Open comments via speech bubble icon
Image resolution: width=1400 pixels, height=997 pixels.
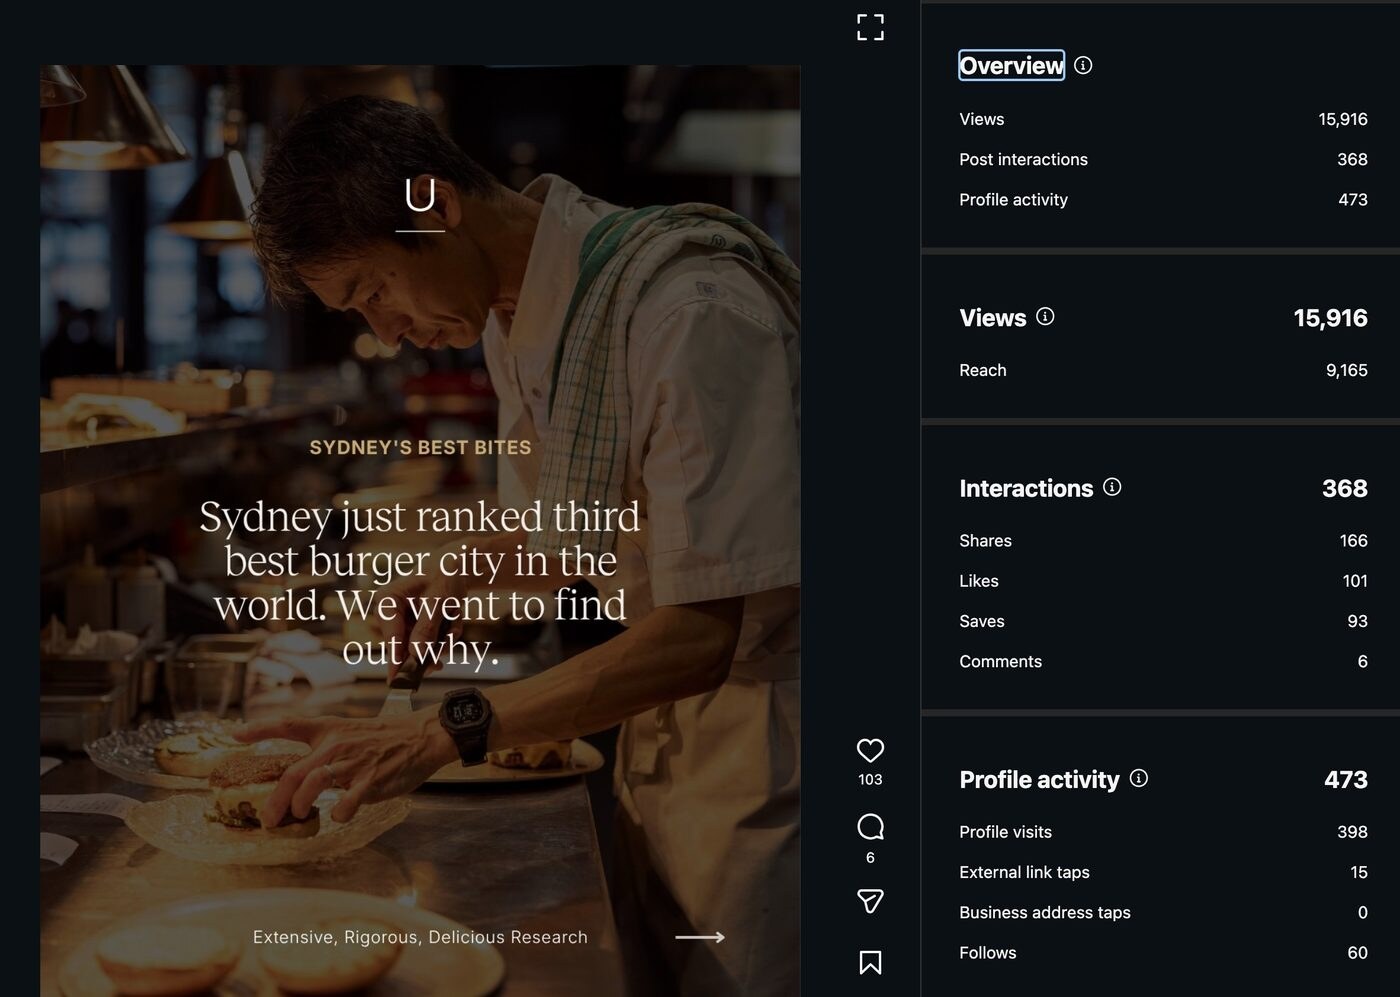pyautogui.click(x=870, y=827)
